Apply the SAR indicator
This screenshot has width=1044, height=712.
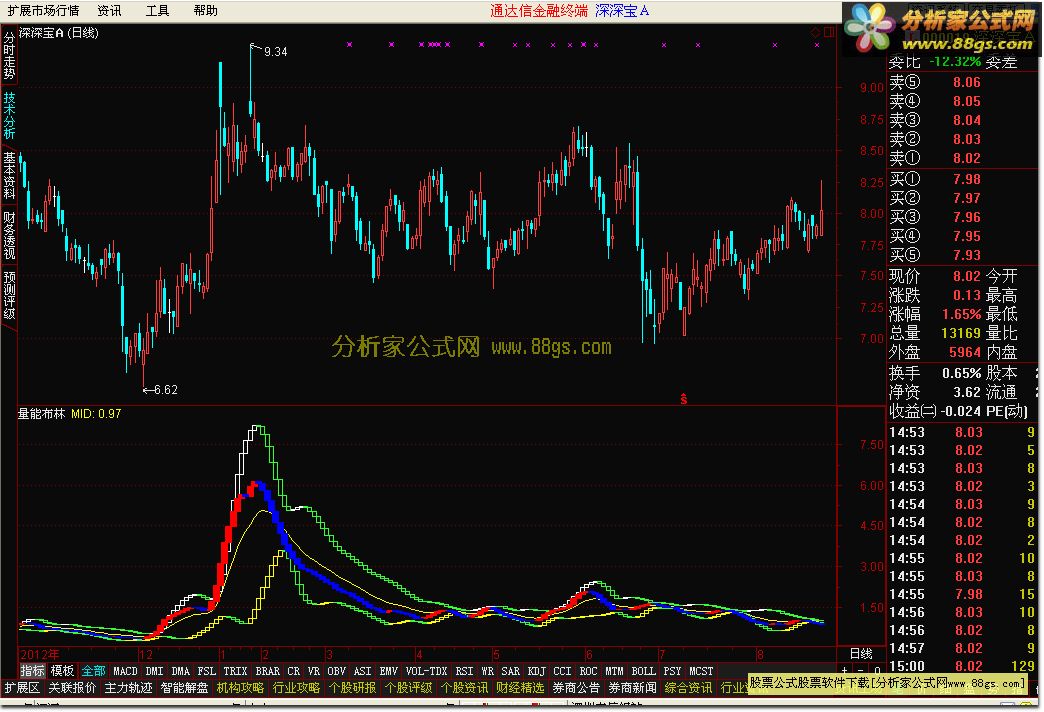[x=511, y=671]
